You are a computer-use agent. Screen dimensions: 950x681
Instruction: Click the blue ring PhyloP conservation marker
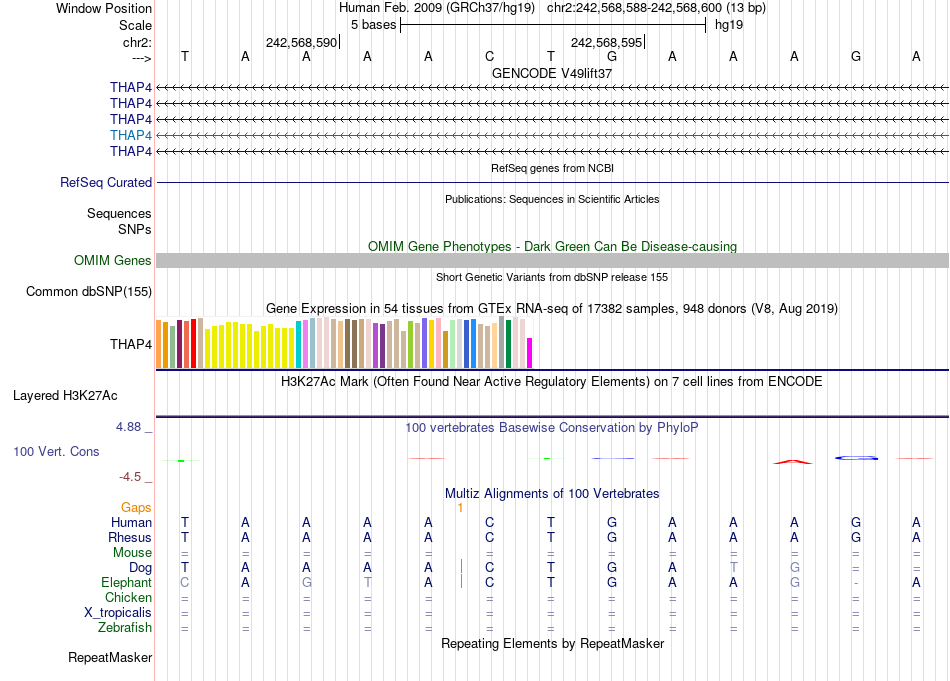856,458
